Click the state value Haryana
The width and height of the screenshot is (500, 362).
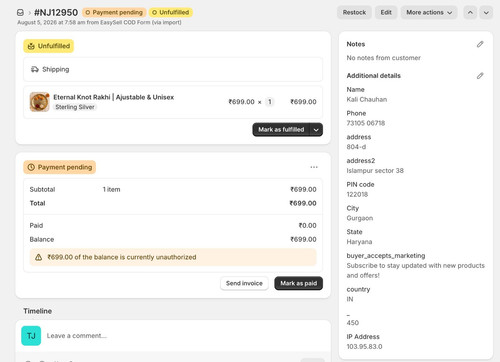pyautogui.click(x=359, y=242)
